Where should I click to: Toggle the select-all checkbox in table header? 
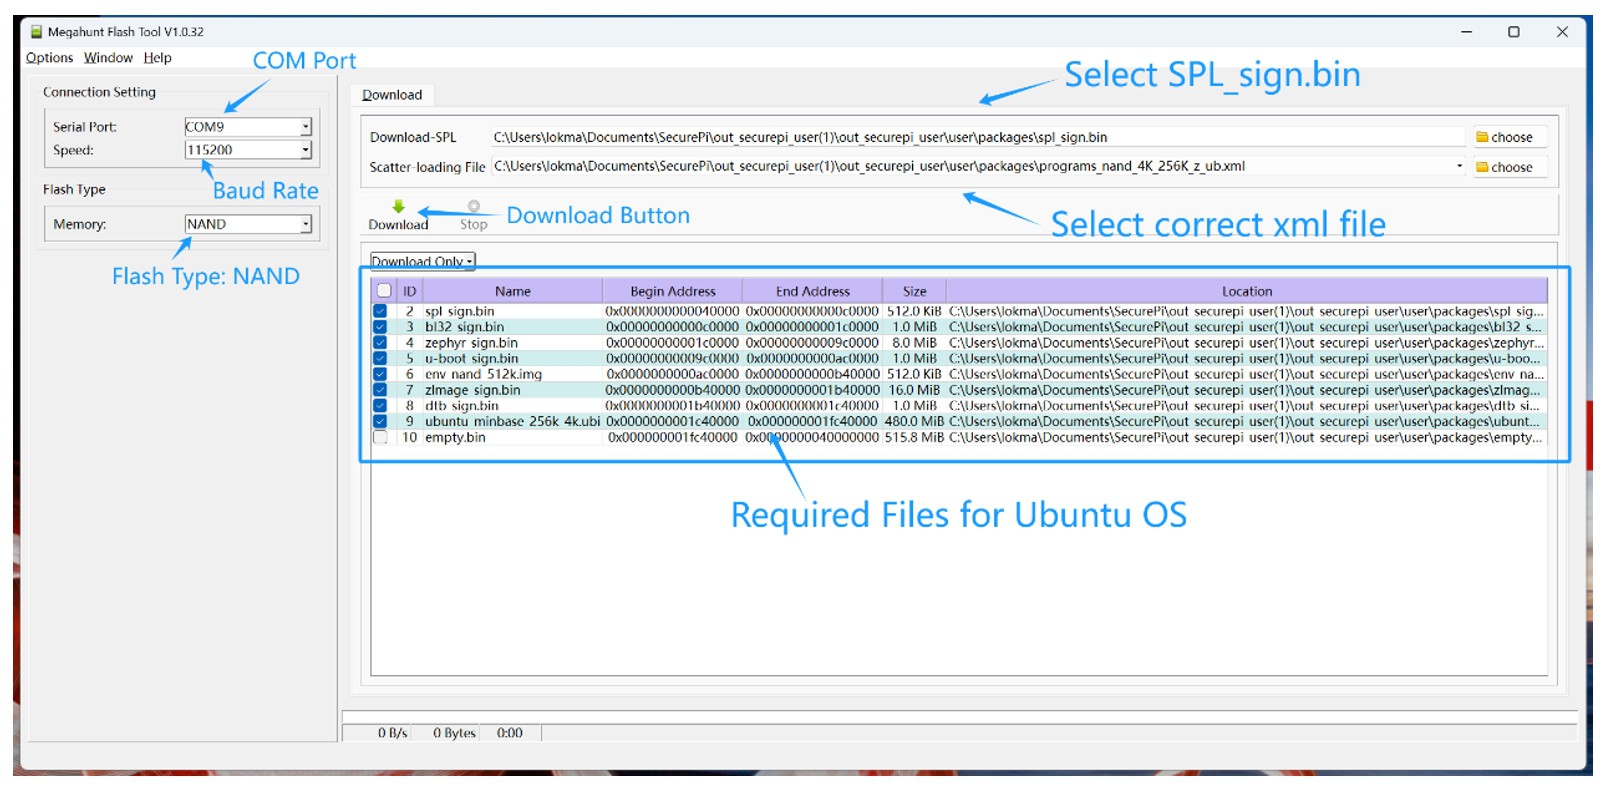(x=383, y=291)
